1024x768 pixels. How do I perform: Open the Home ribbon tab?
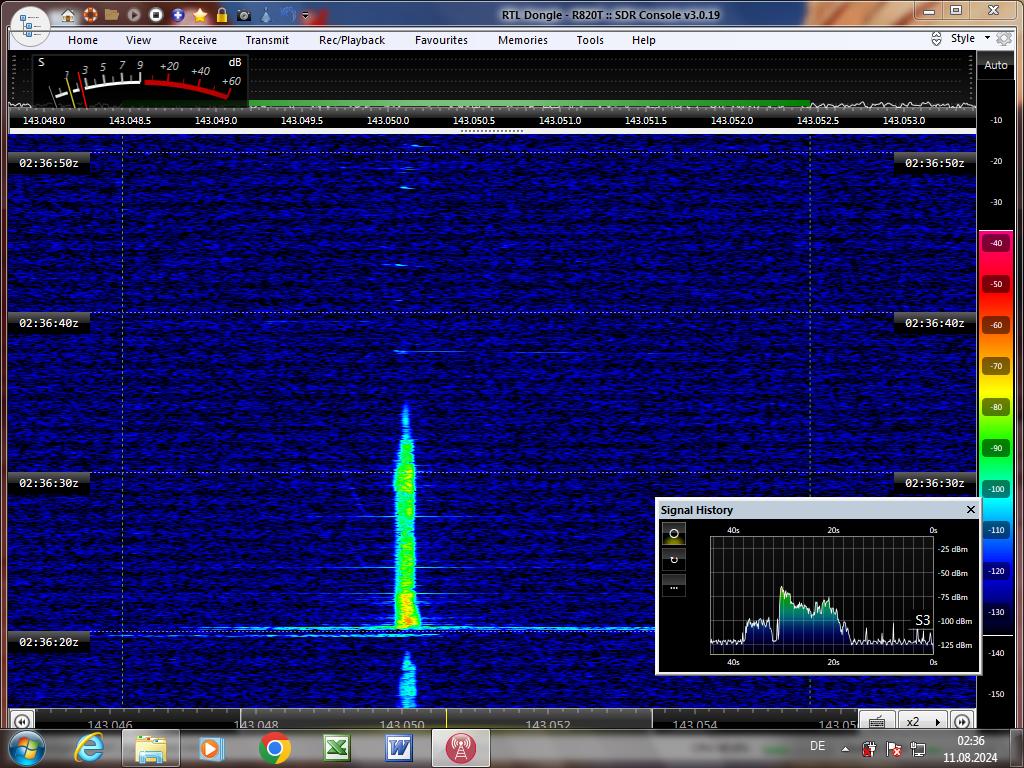(83, 40)
